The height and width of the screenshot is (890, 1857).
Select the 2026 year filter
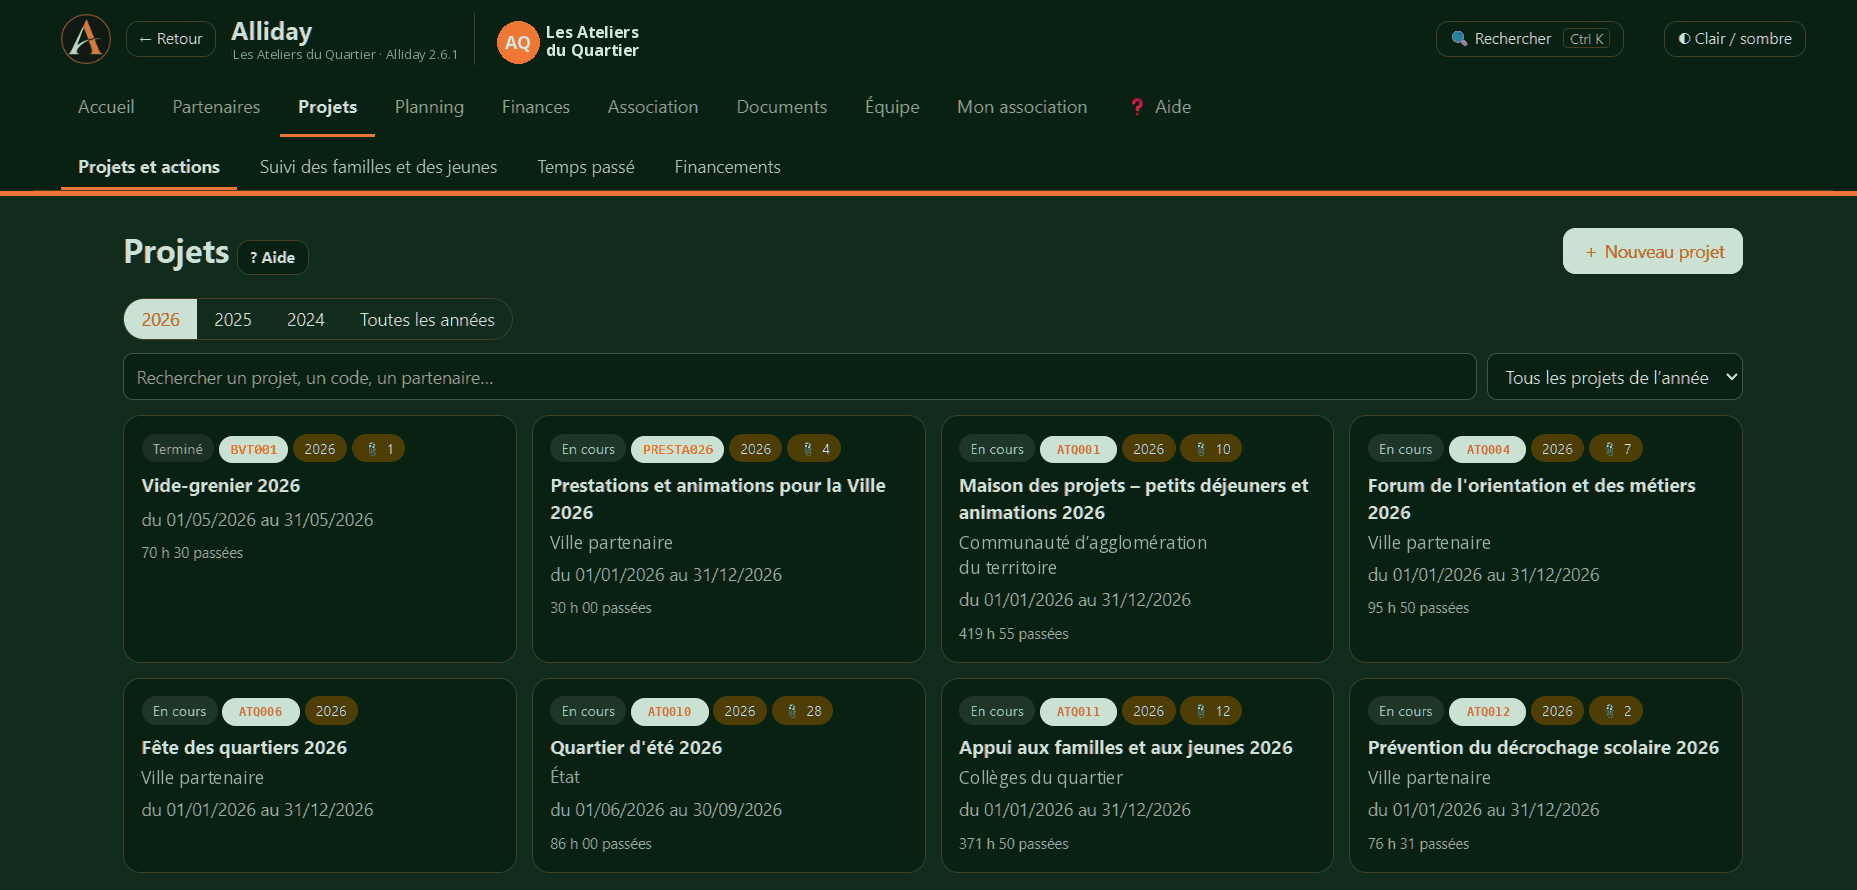click(x=160, y=319)
